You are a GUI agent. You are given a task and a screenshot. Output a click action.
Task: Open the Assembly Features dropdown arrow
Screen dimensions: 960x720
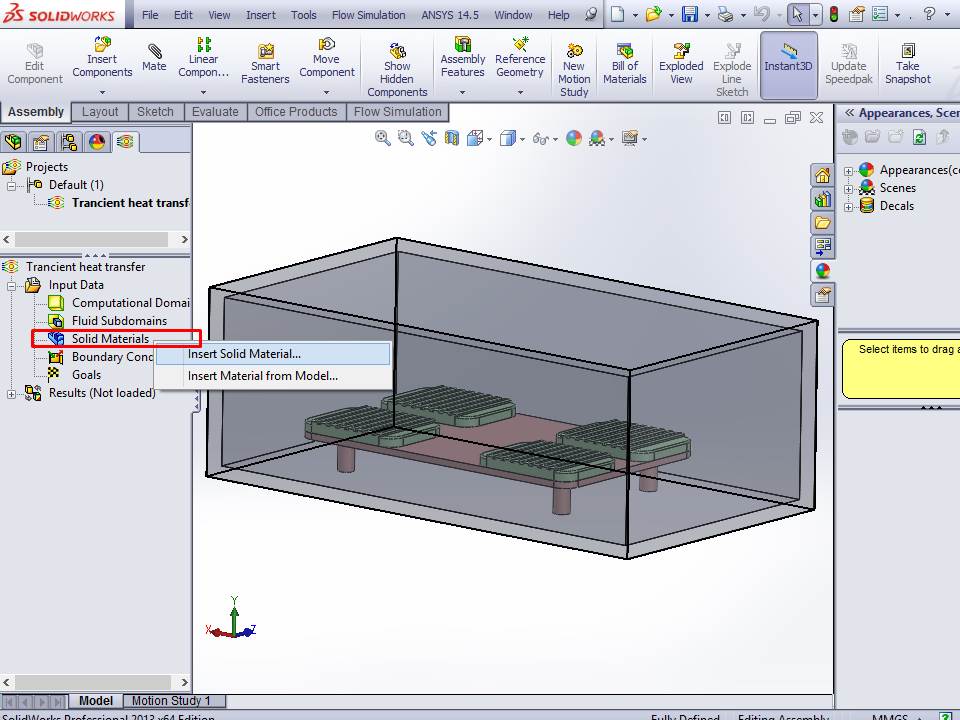click(463, 92)
